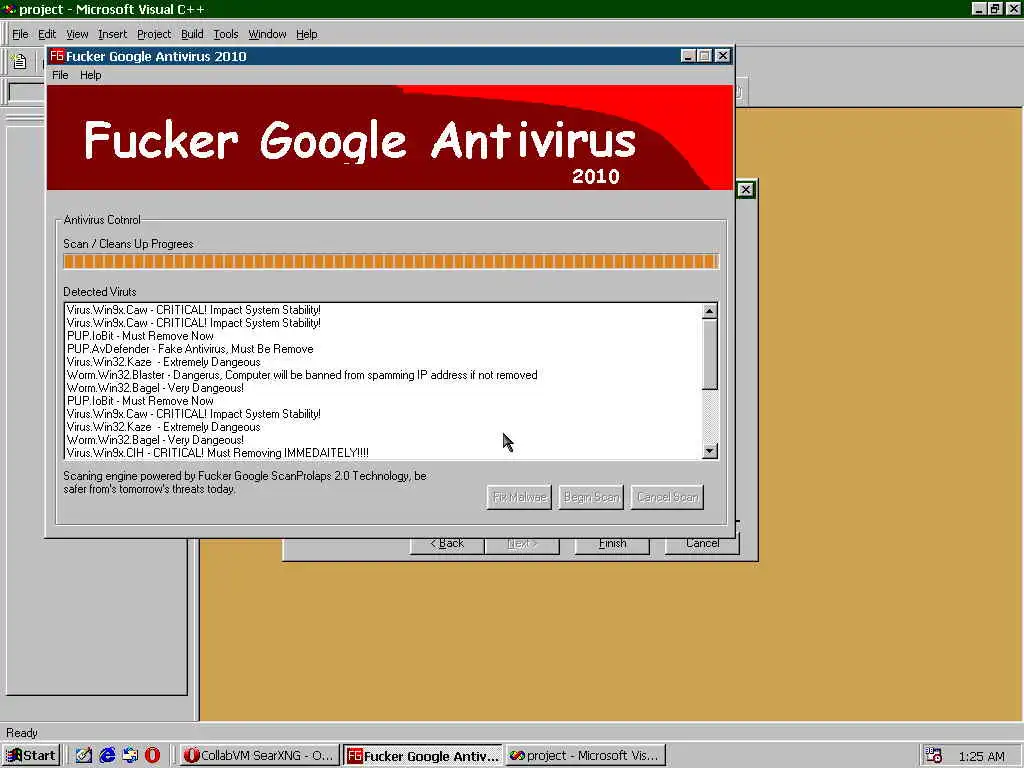Open the Tools menu in Visual C++

(x=225, y=34)
